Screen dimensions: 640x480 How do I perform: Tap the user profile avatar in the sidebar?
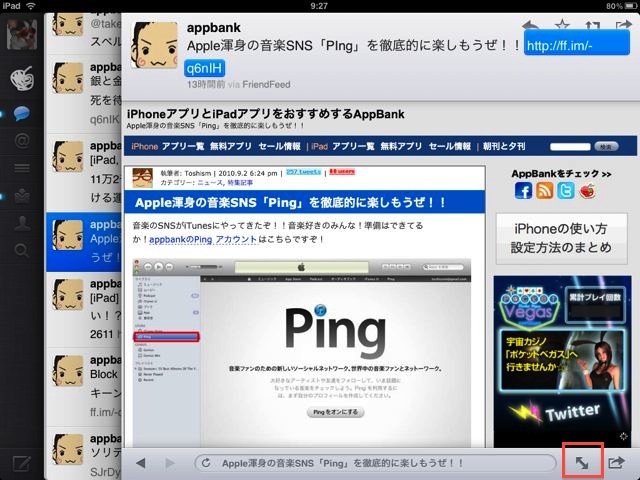tap(22, 34)
